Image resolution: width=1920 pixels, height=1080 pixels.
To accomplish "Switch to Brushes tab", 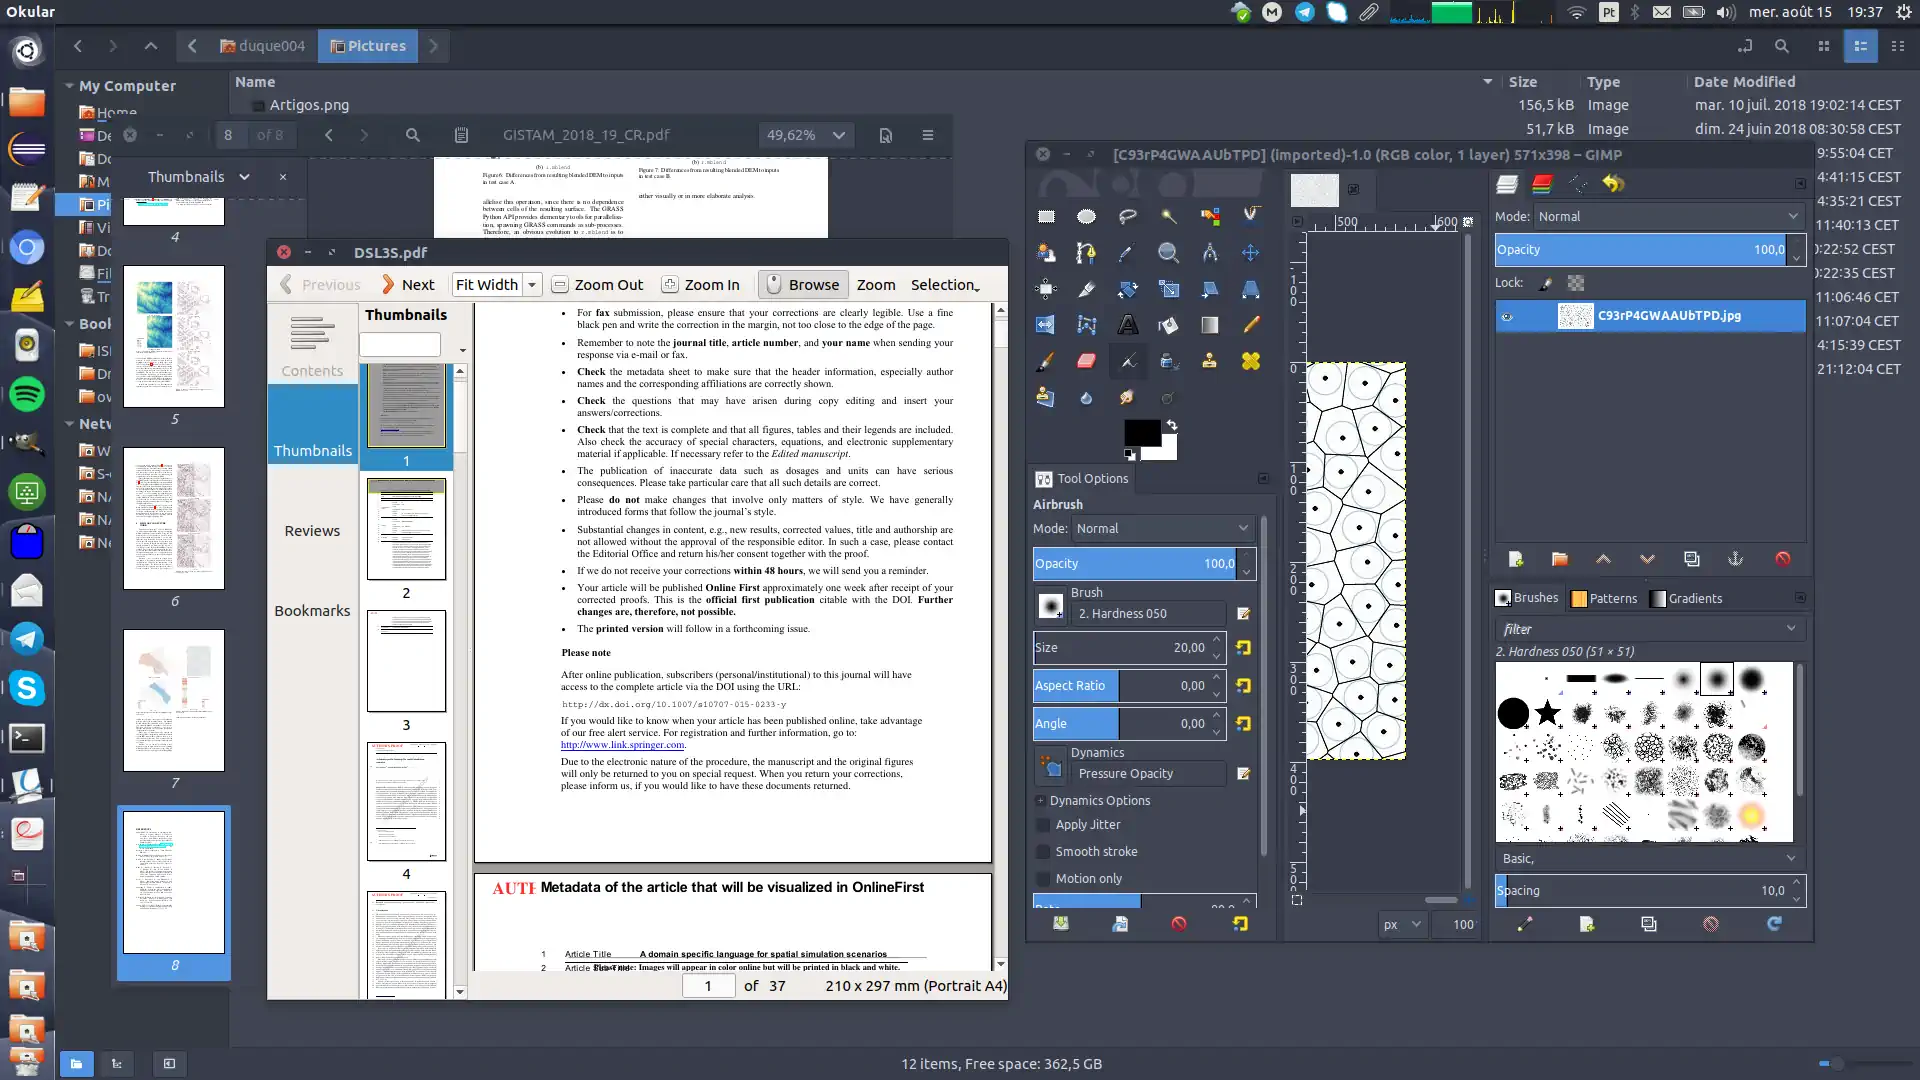I will click(1526, 598).
